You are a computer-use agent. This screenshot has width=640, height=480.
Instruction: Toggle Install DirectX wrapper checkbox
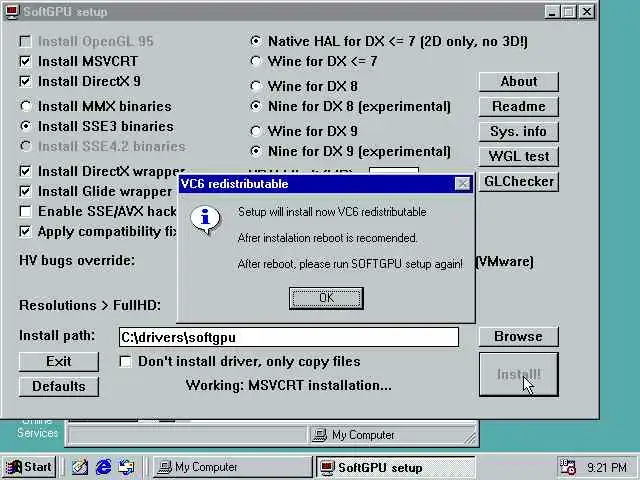(25, 171)
